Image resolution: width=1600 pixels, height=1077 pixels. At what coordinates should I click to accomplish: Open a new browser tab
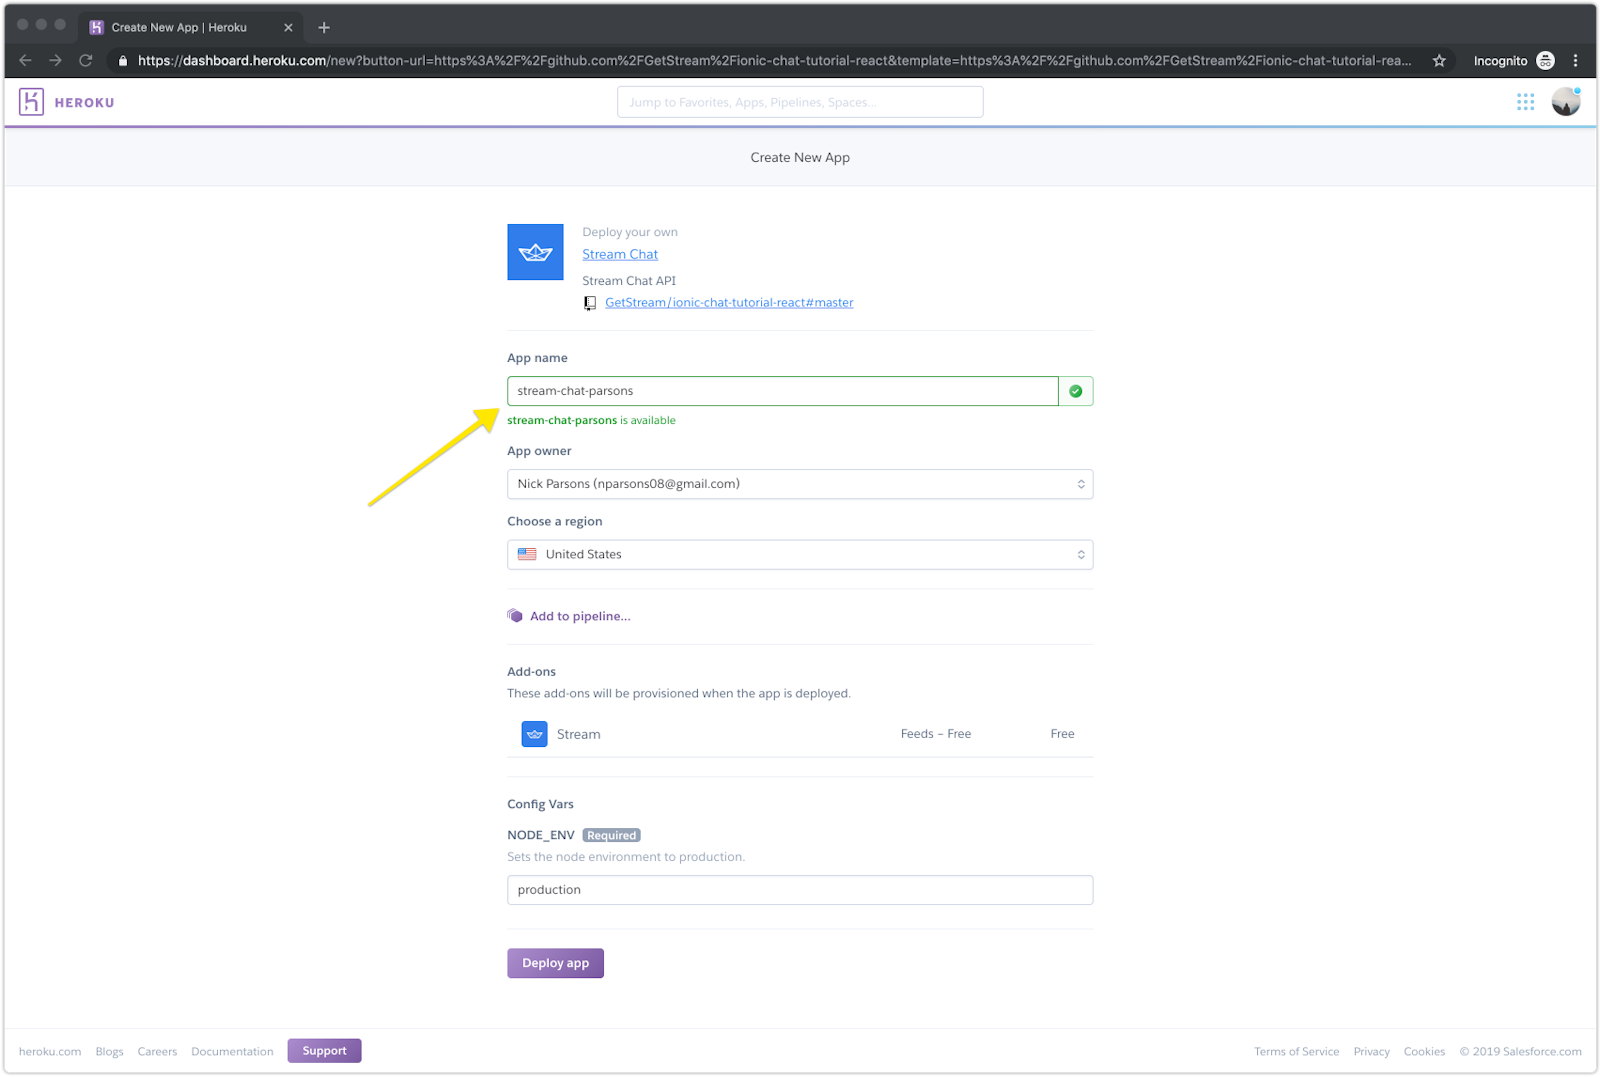coord(324,27)
